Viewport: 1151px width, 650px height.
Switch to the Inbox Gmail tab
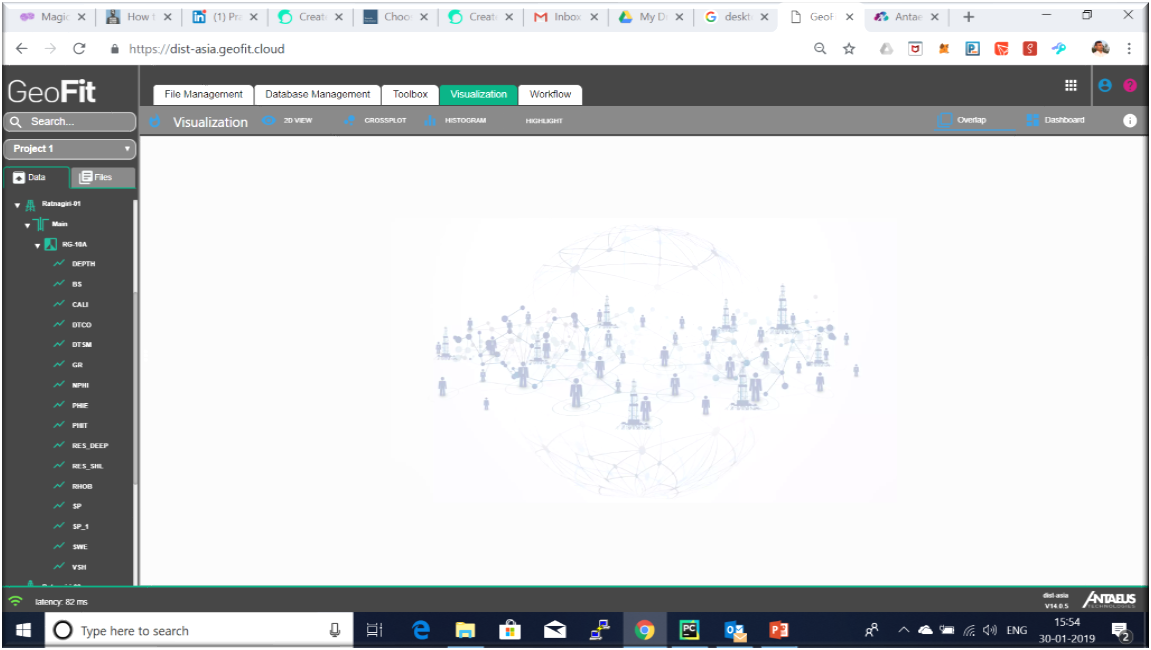coord(566,16)
